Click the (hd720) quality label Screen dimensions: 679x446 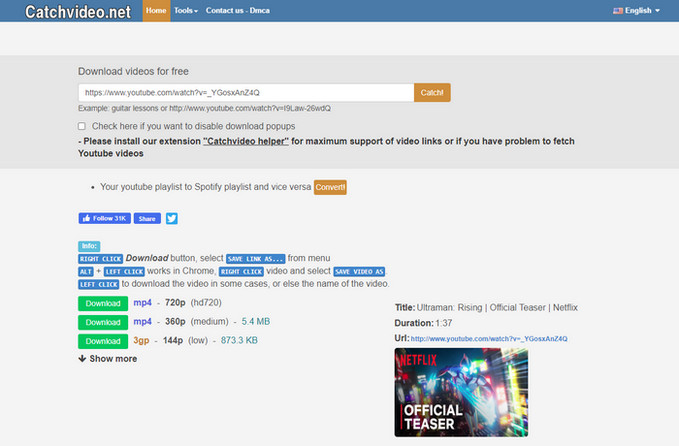[x=206, y=302]
